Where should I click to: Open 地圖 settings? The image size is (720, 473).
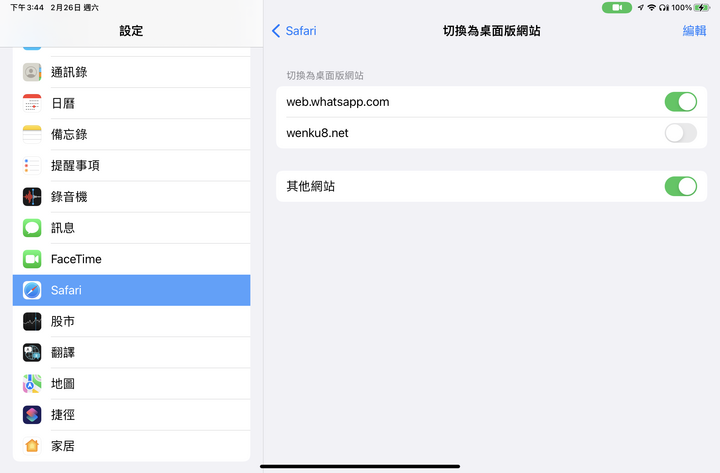click(131, 383)
